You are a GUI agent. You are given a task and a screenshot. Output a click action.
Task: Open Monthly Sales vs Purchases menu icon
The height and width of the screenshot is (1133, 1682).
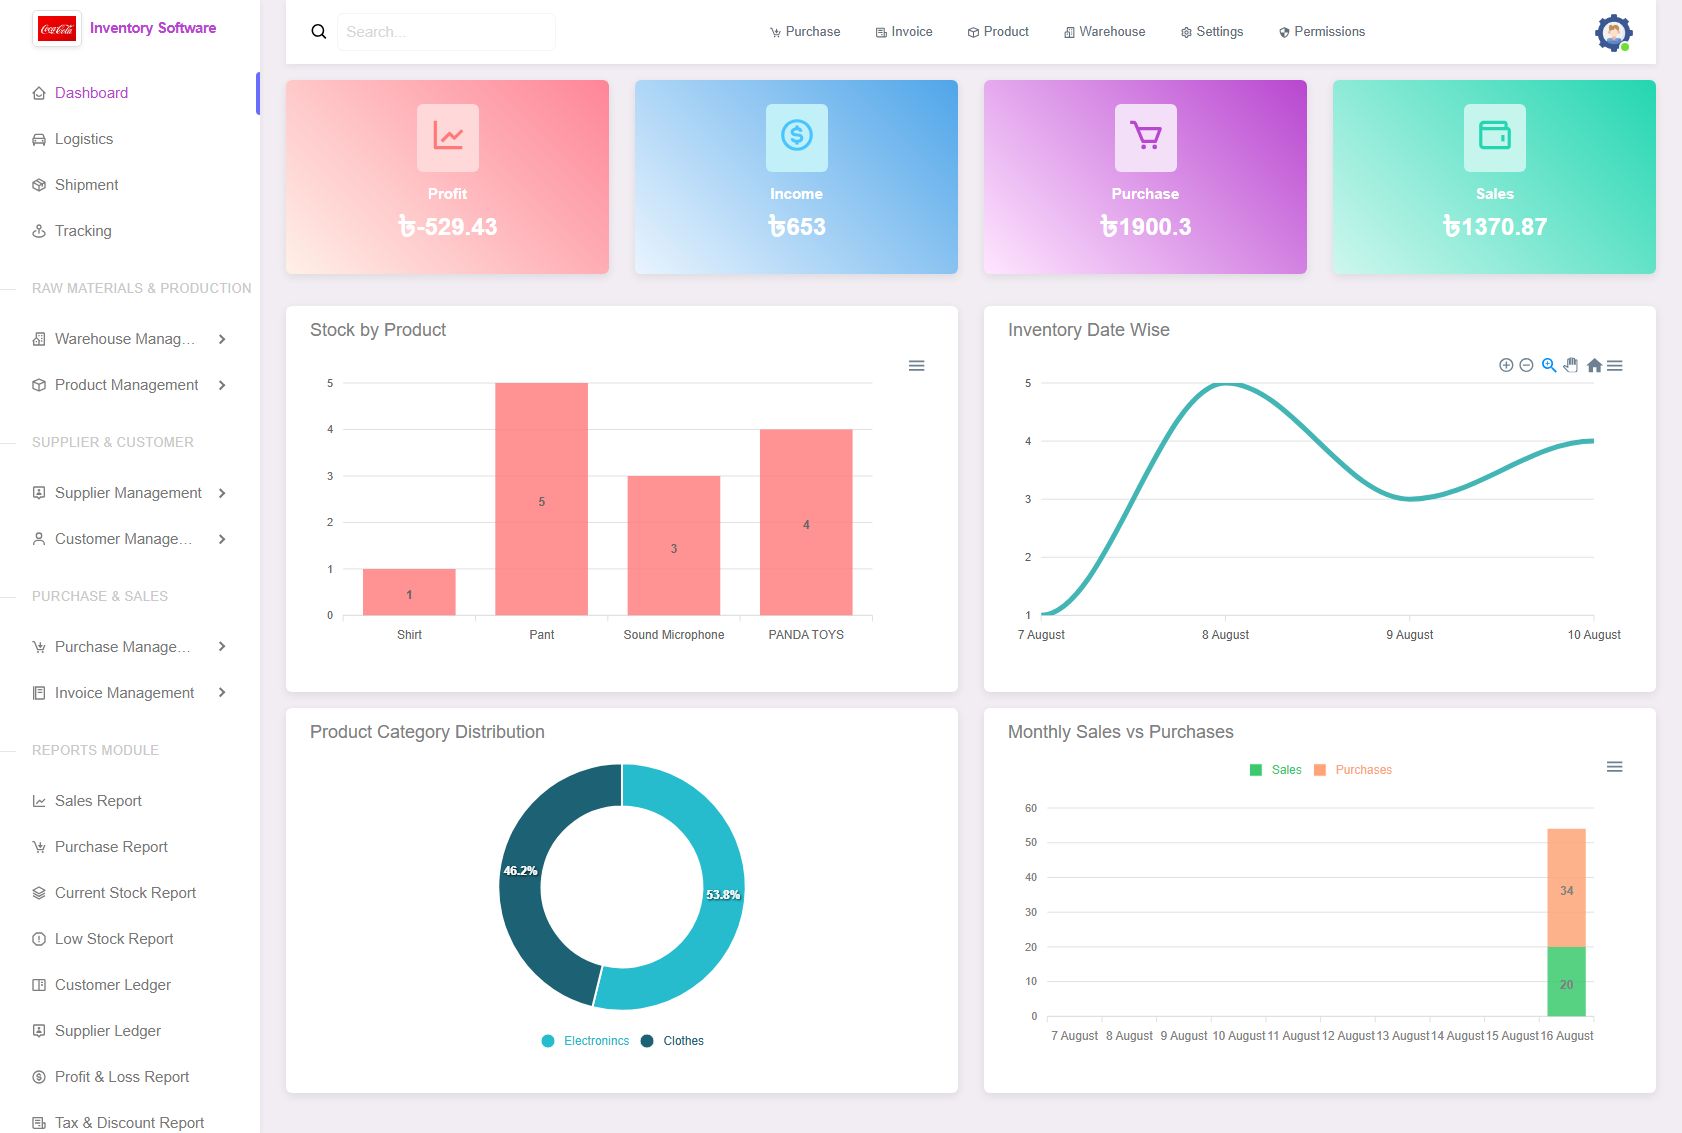(x=1615, y=767)
